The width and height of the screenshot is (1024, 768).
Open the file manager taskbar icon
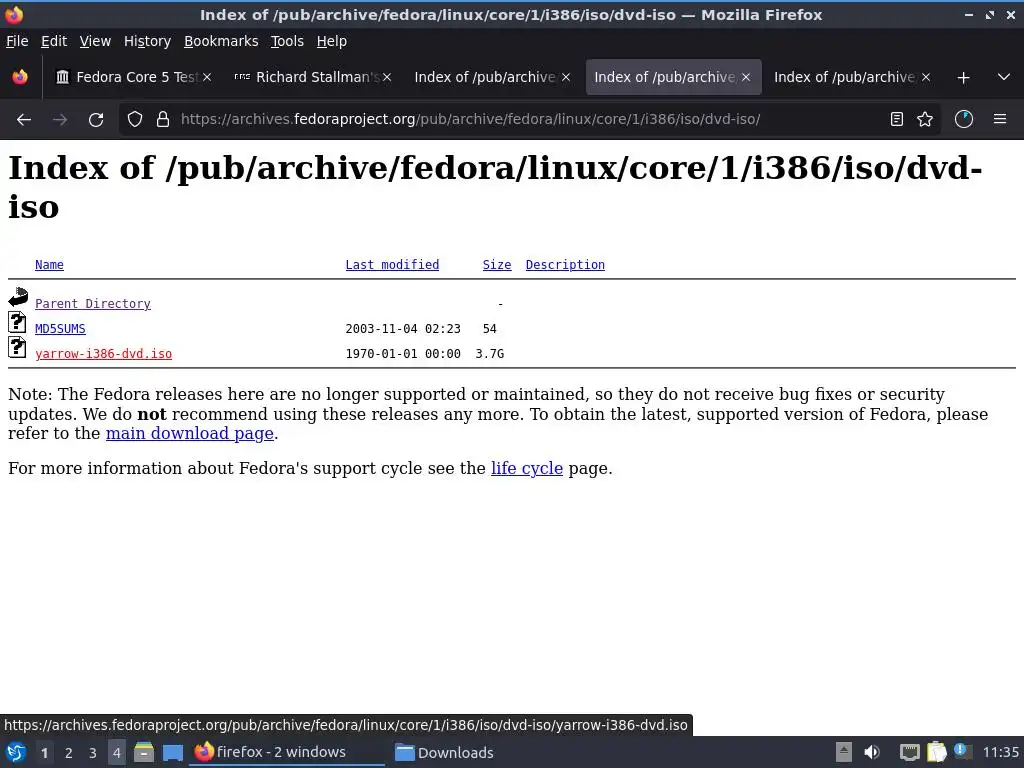pyautogui.click(x=144, y=752)
